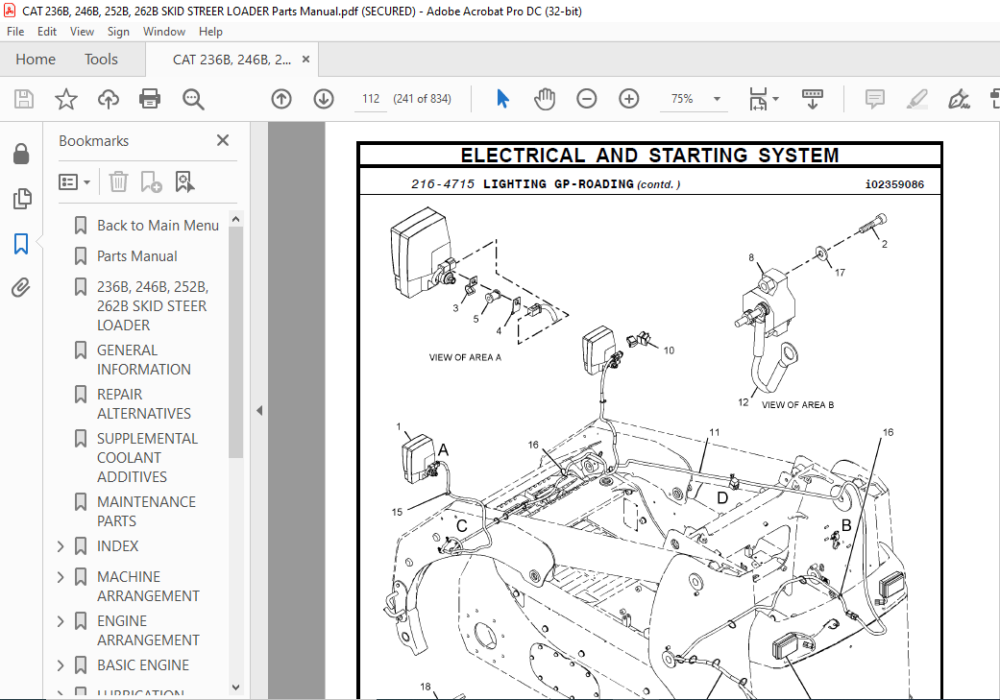Collapse the navigation pane arrow
Screen dimensions: 1000x700
(x=259, y=411)
